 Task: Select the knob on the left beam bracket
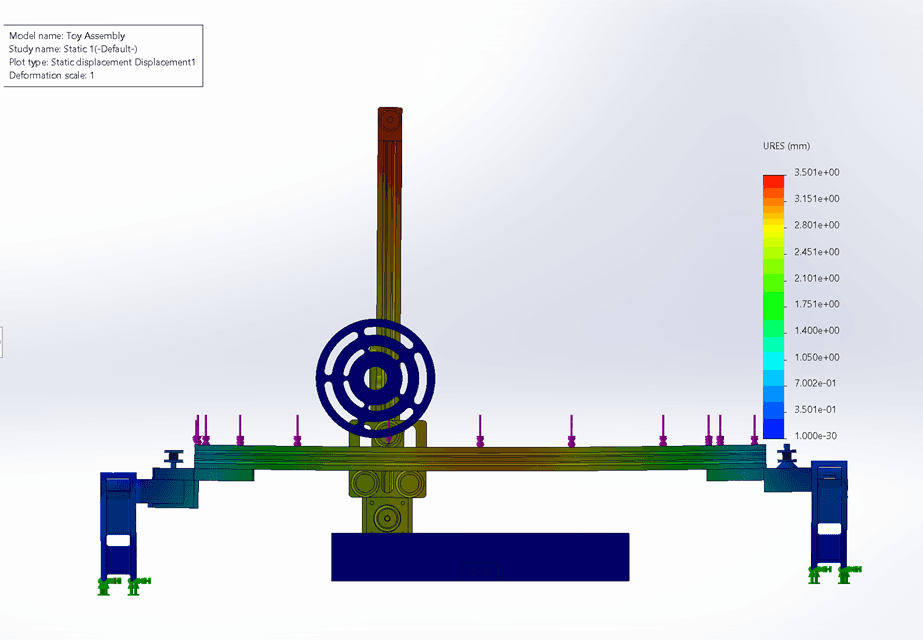point(174,458)
